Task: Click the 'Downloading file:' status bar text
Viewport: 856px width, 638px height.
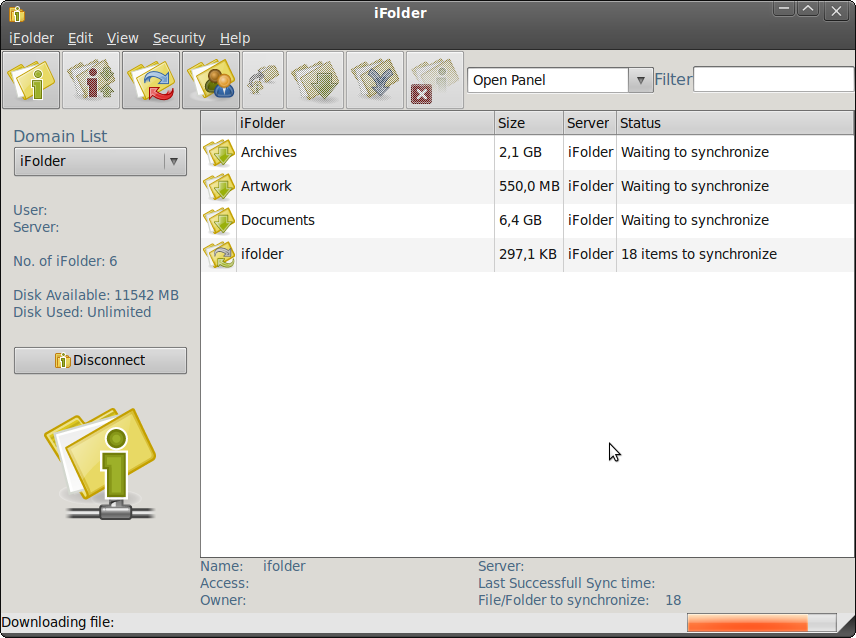Action: 58,623
